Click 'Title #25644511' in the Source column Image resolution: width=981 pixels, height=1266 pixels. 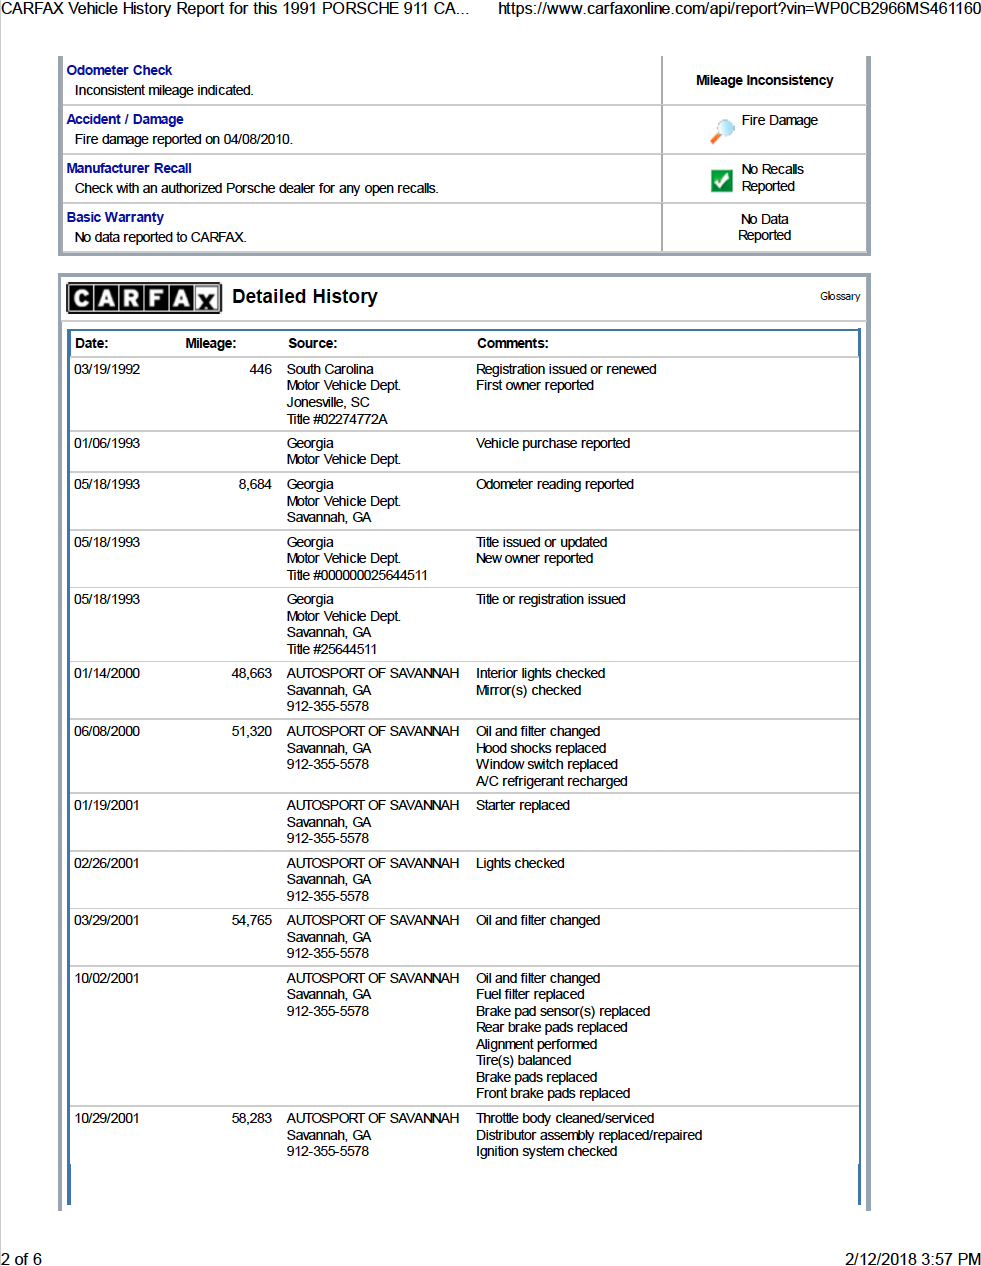(332, 649)
